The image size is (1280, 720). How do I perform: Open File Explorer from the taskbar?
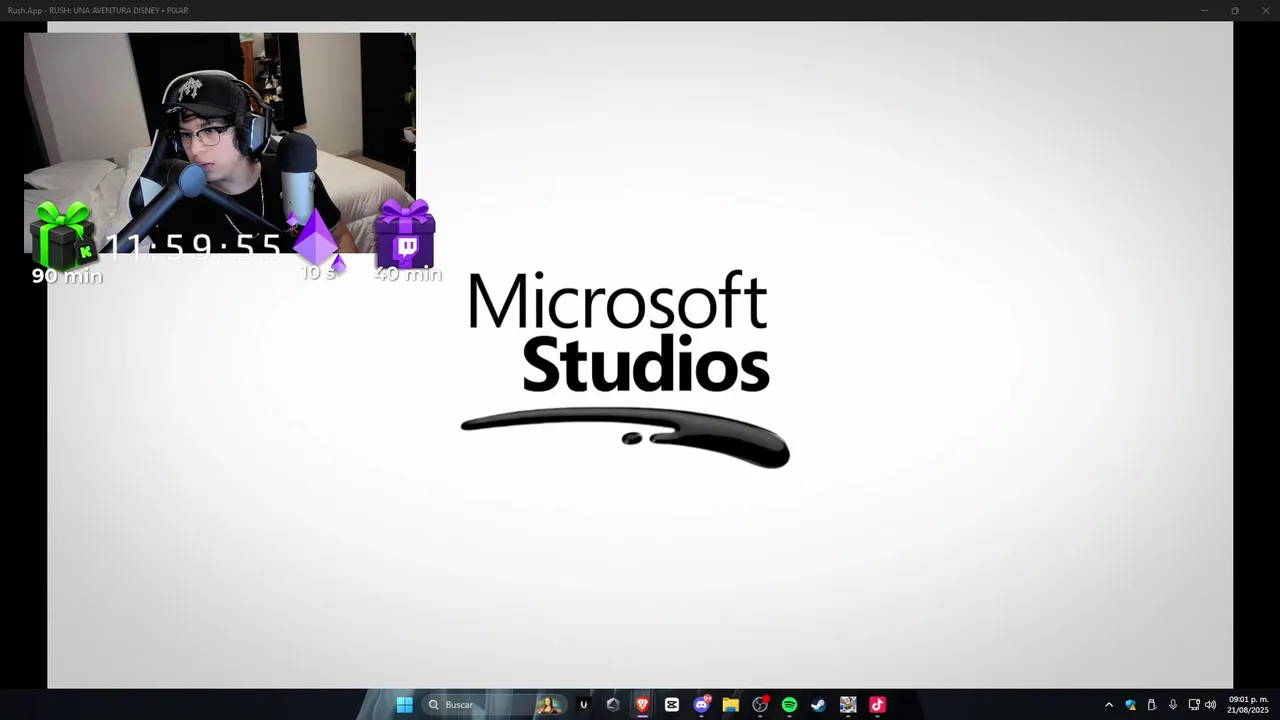click(731, 705)
